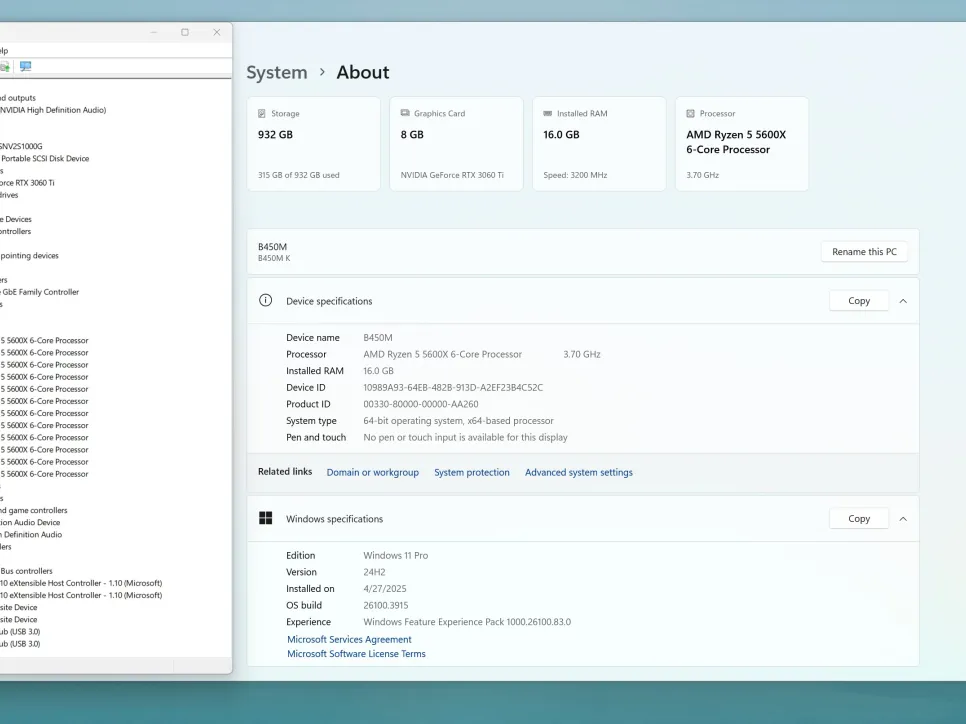
Task: Click the OS build value "26100.3915"
Action: (386, 605)
